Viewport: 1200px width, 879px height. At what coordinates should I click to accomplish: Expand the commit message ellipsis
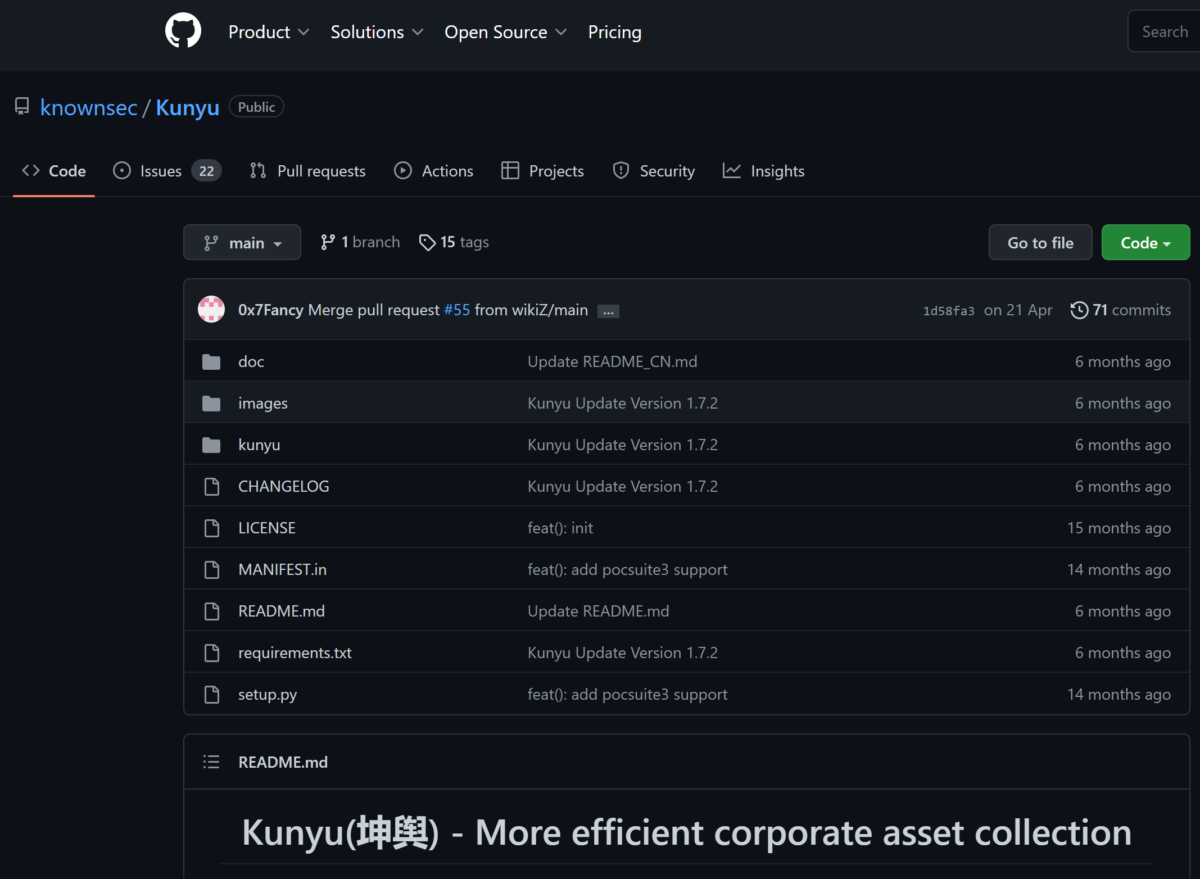[608, 310]
